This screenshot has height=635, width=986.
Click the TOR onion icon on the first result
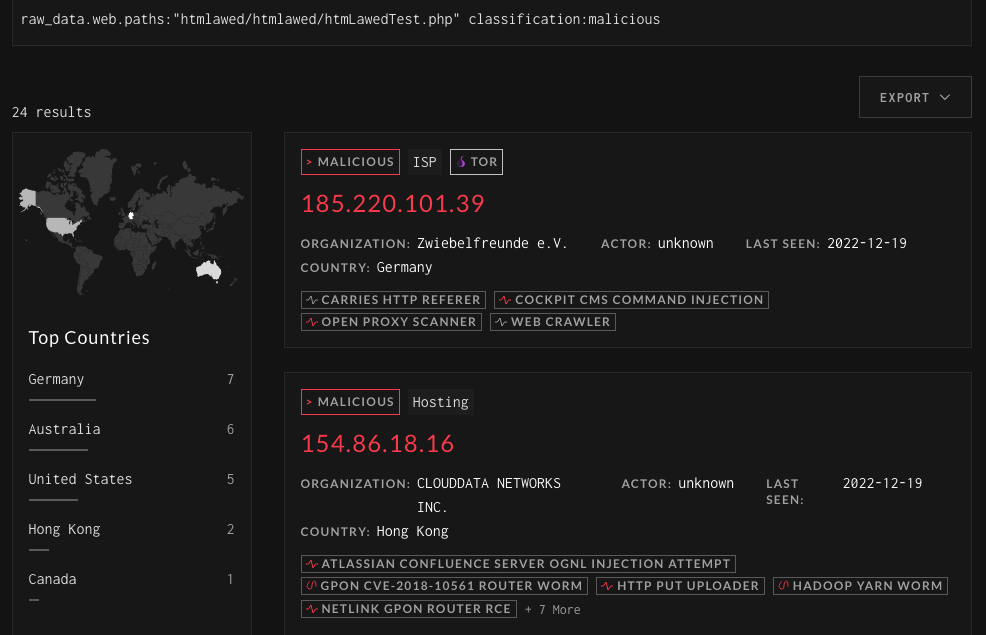[461, 161]
